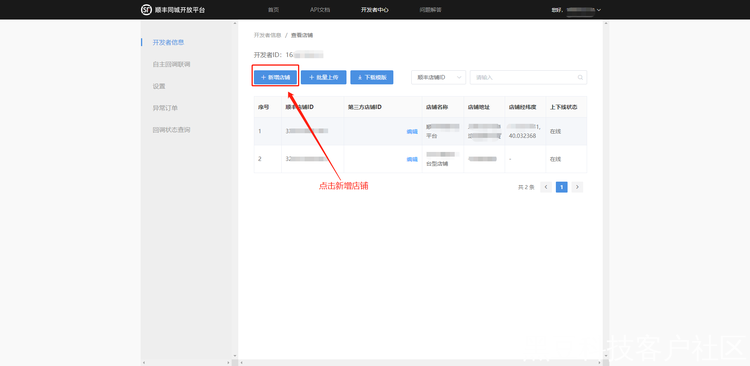This screenshot has height=366, width=750.
Task: Open 回调状态查询 in the left sidebar
Action: click(x=171, y=130)
